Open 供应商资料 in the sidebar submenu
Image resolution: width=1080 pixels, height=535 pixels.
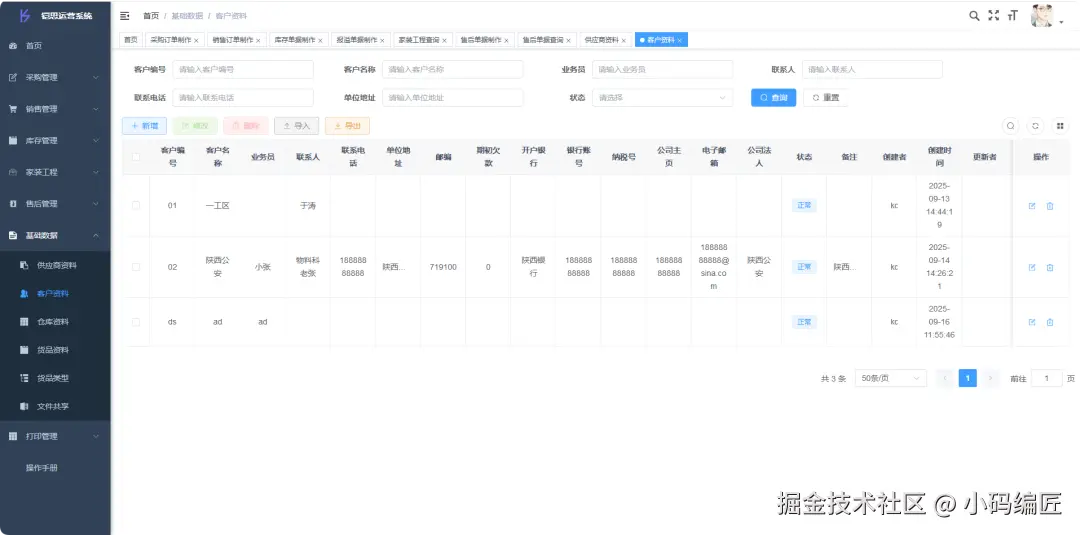click(55, 265)
